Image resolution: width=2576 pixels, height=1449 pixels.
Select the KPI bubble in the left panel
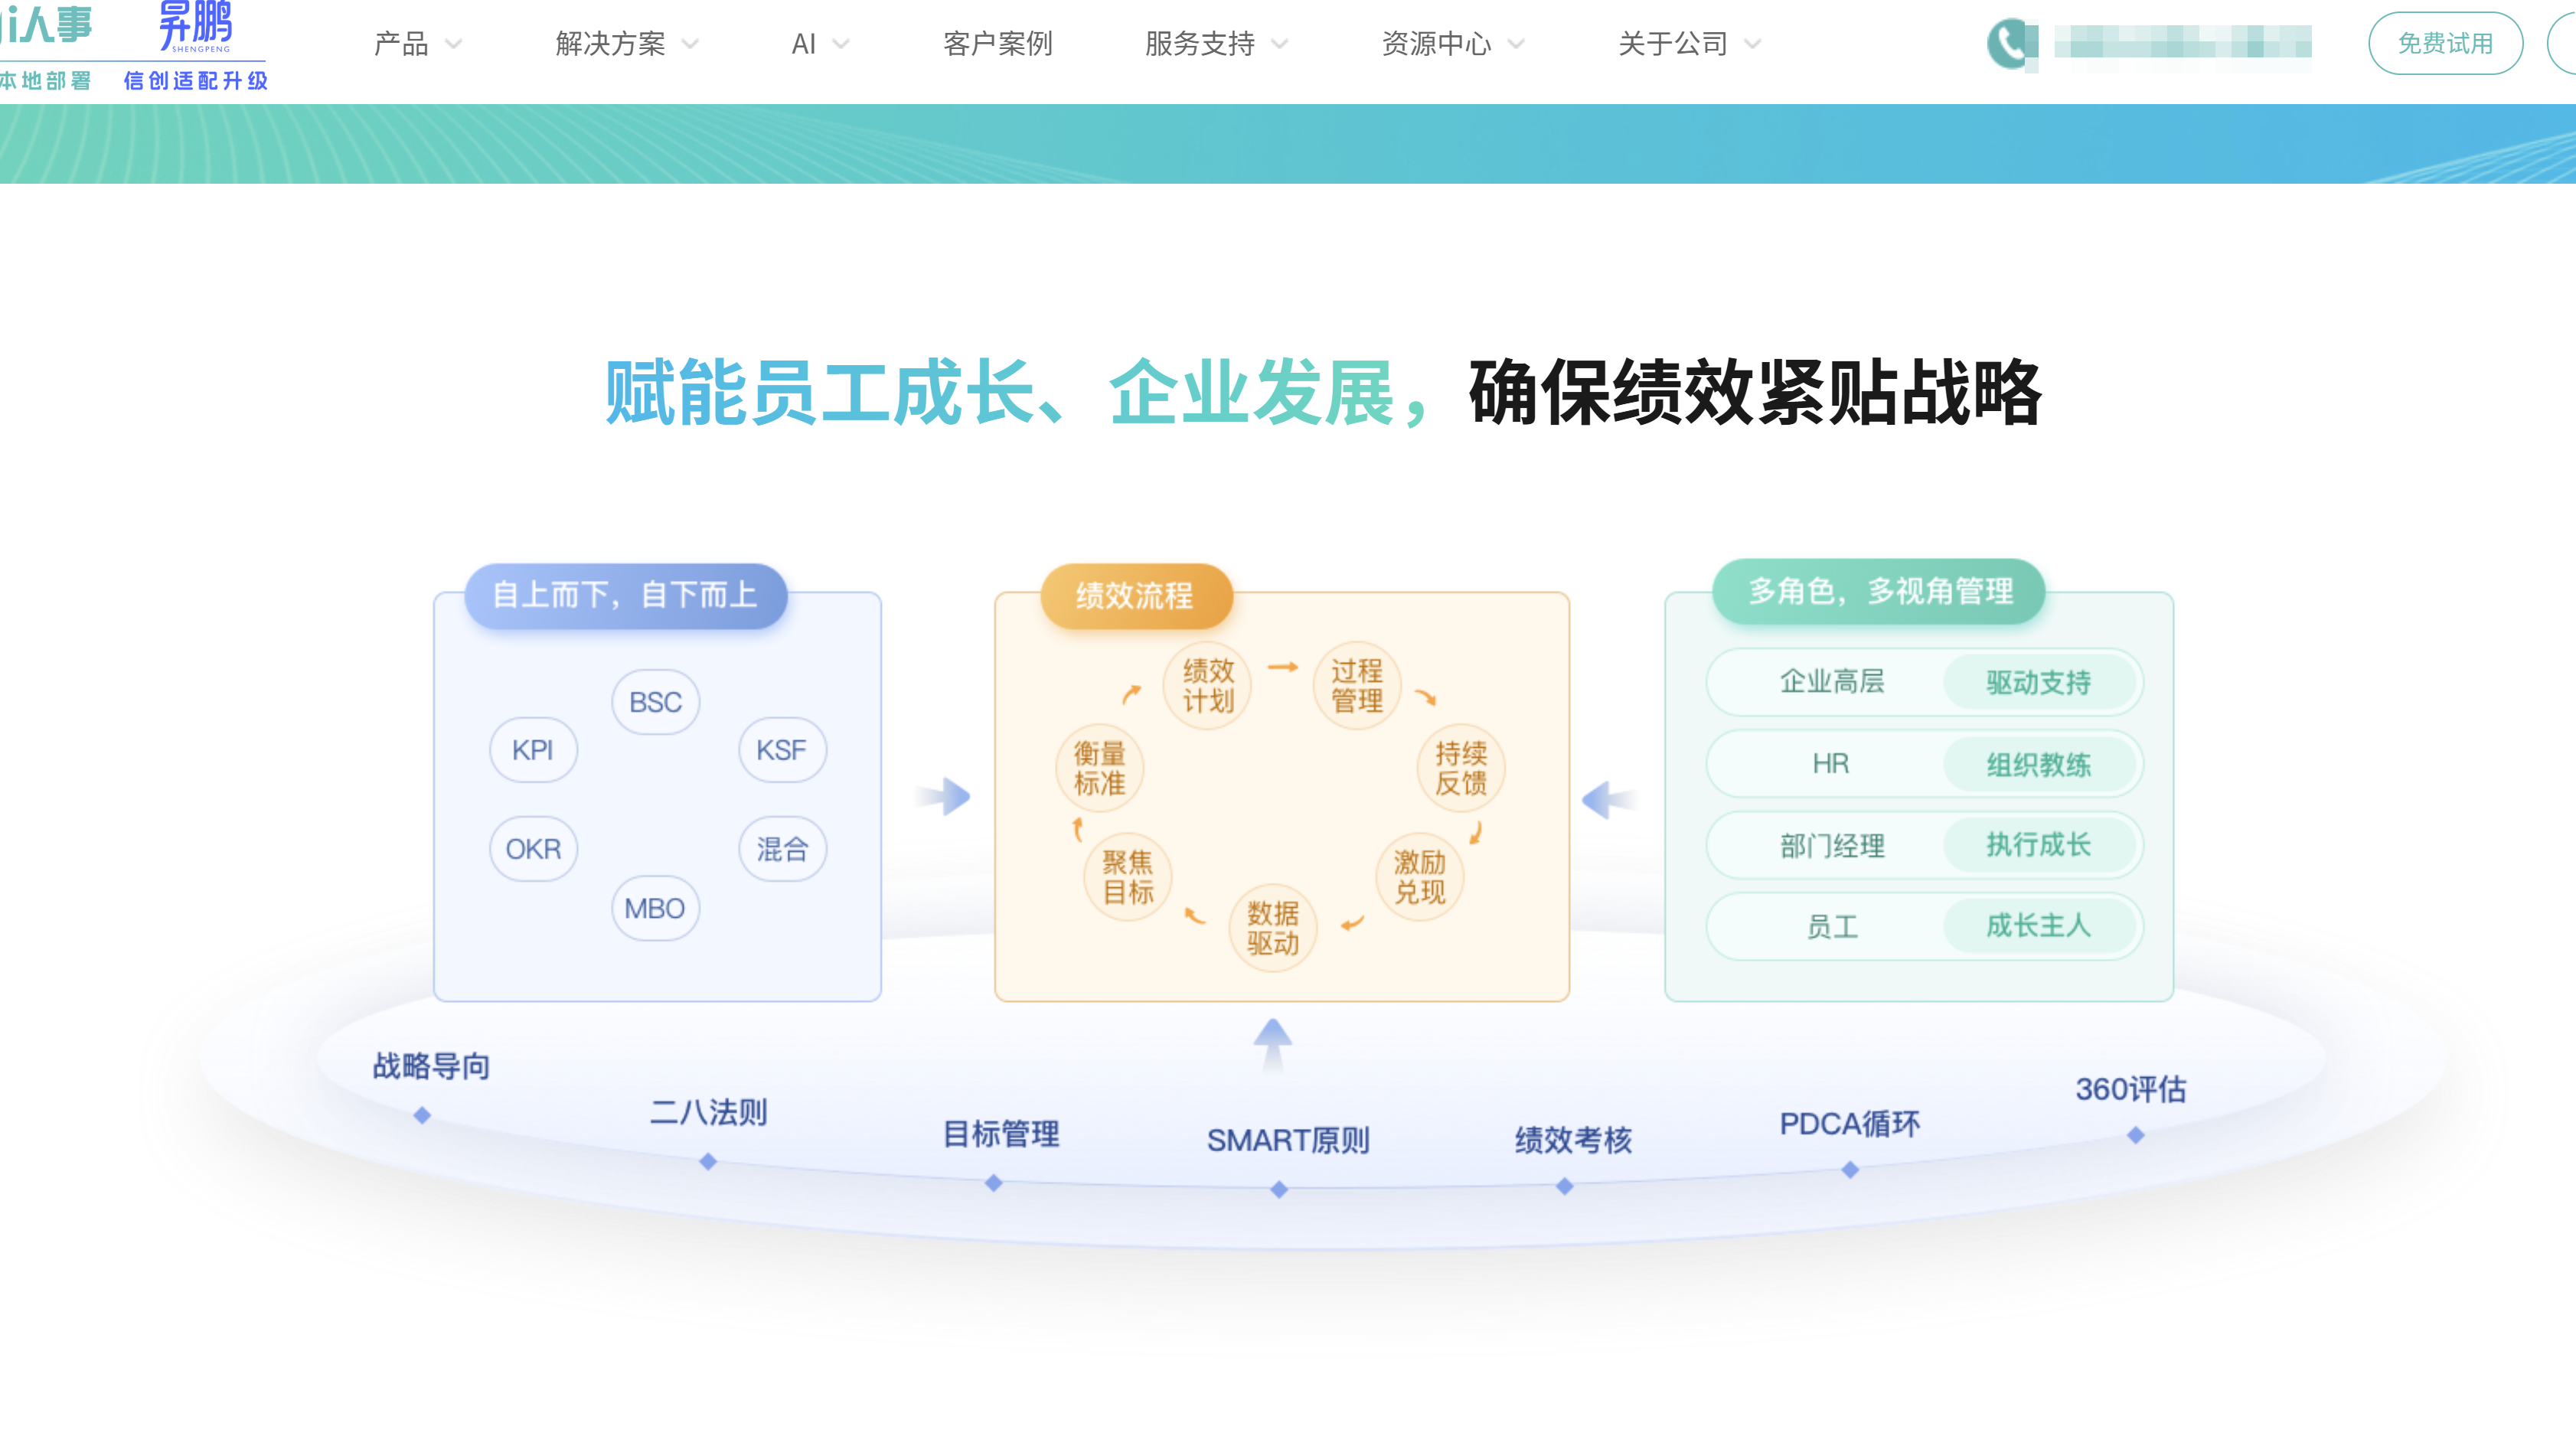pyautogui.click(x=533, y=750)
